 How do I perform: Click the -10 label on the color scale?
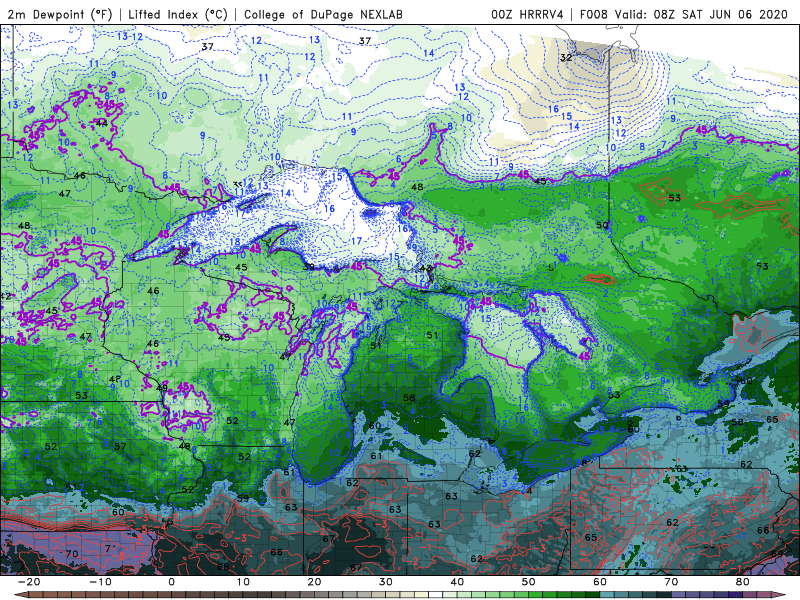(100, 582)
